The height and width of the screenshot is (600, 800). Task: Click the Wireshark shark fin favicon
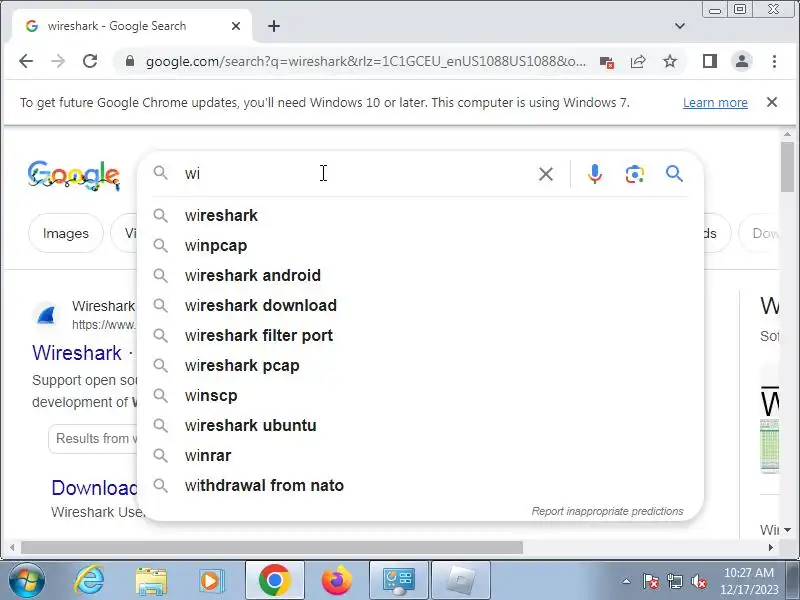tap(46, 315)
